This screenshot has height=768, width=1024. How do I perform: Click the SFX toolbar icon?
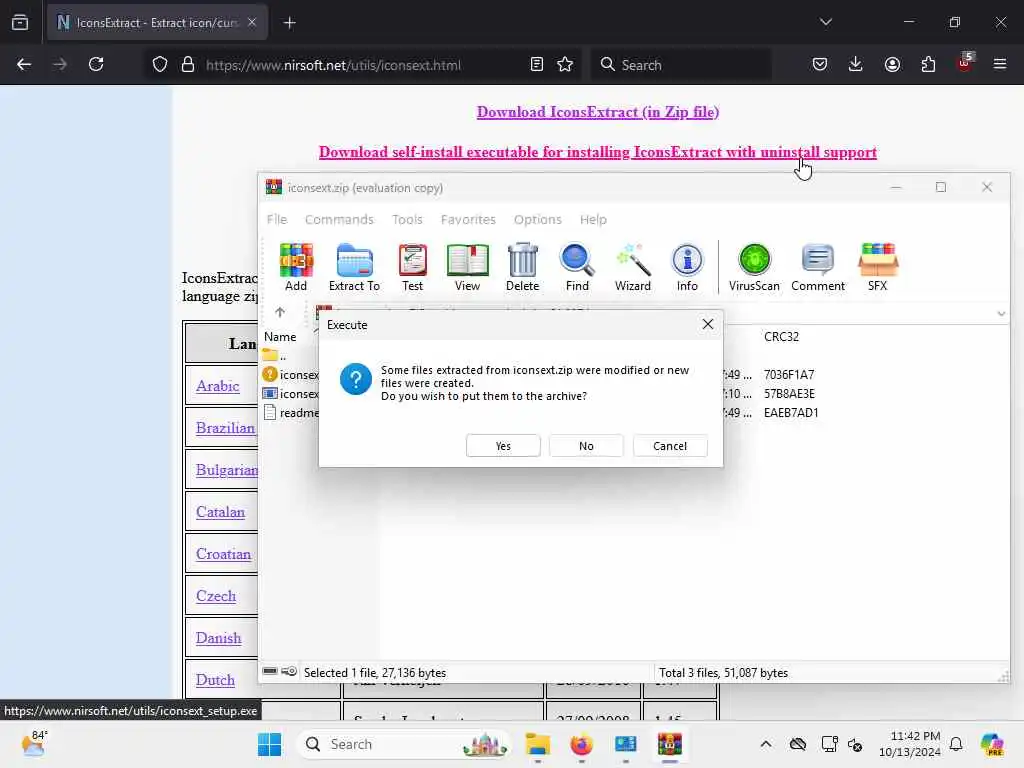pos(878,266)
